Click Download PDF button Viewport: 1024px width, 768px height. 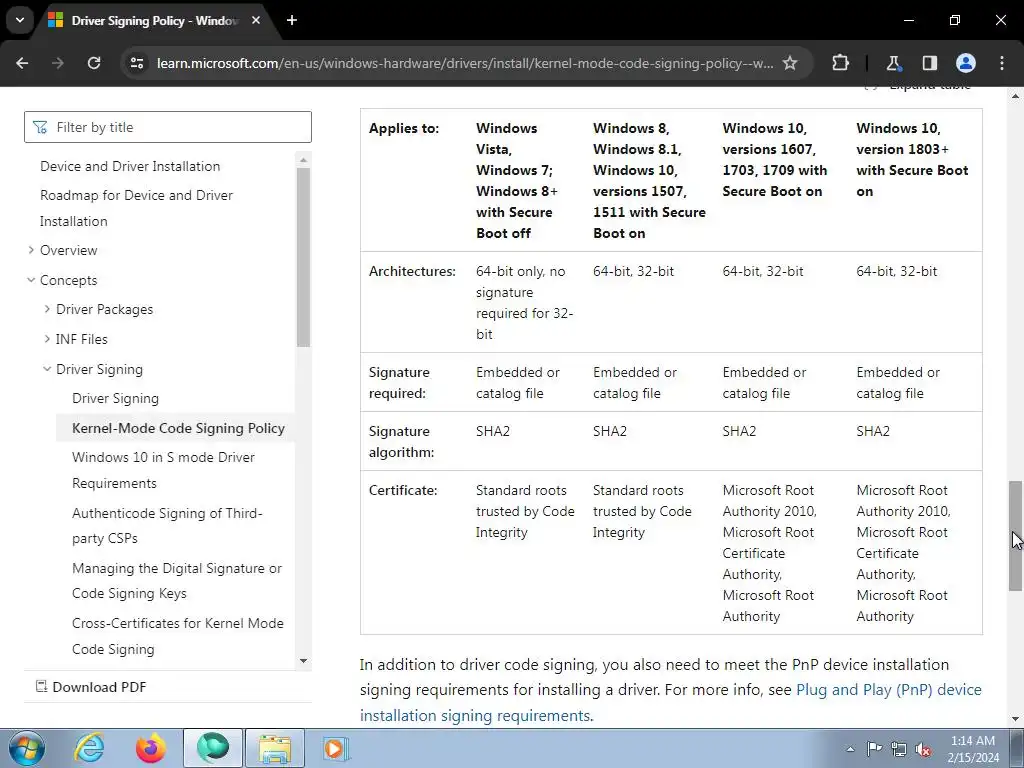(x=91, y=687)
